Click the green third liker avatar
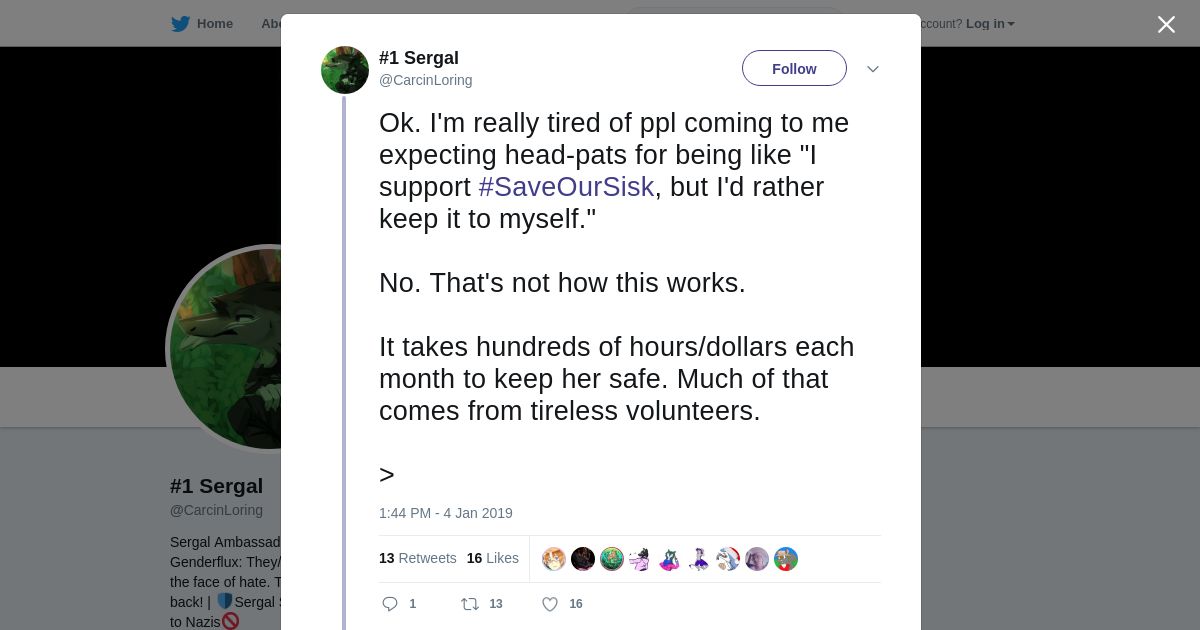Screen dimensions: 1200x630 pos(612,559)
